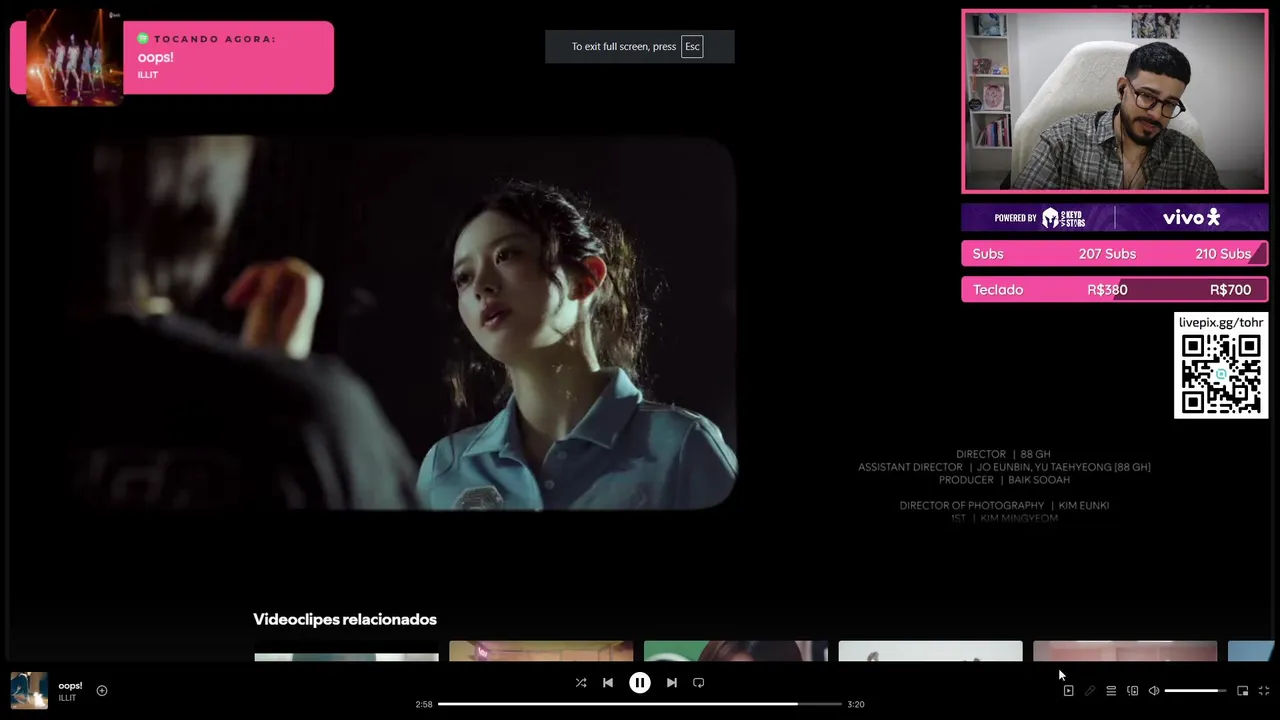Toggle the repeat button beside next track
1280x720 pixels.
click(699, 683)
